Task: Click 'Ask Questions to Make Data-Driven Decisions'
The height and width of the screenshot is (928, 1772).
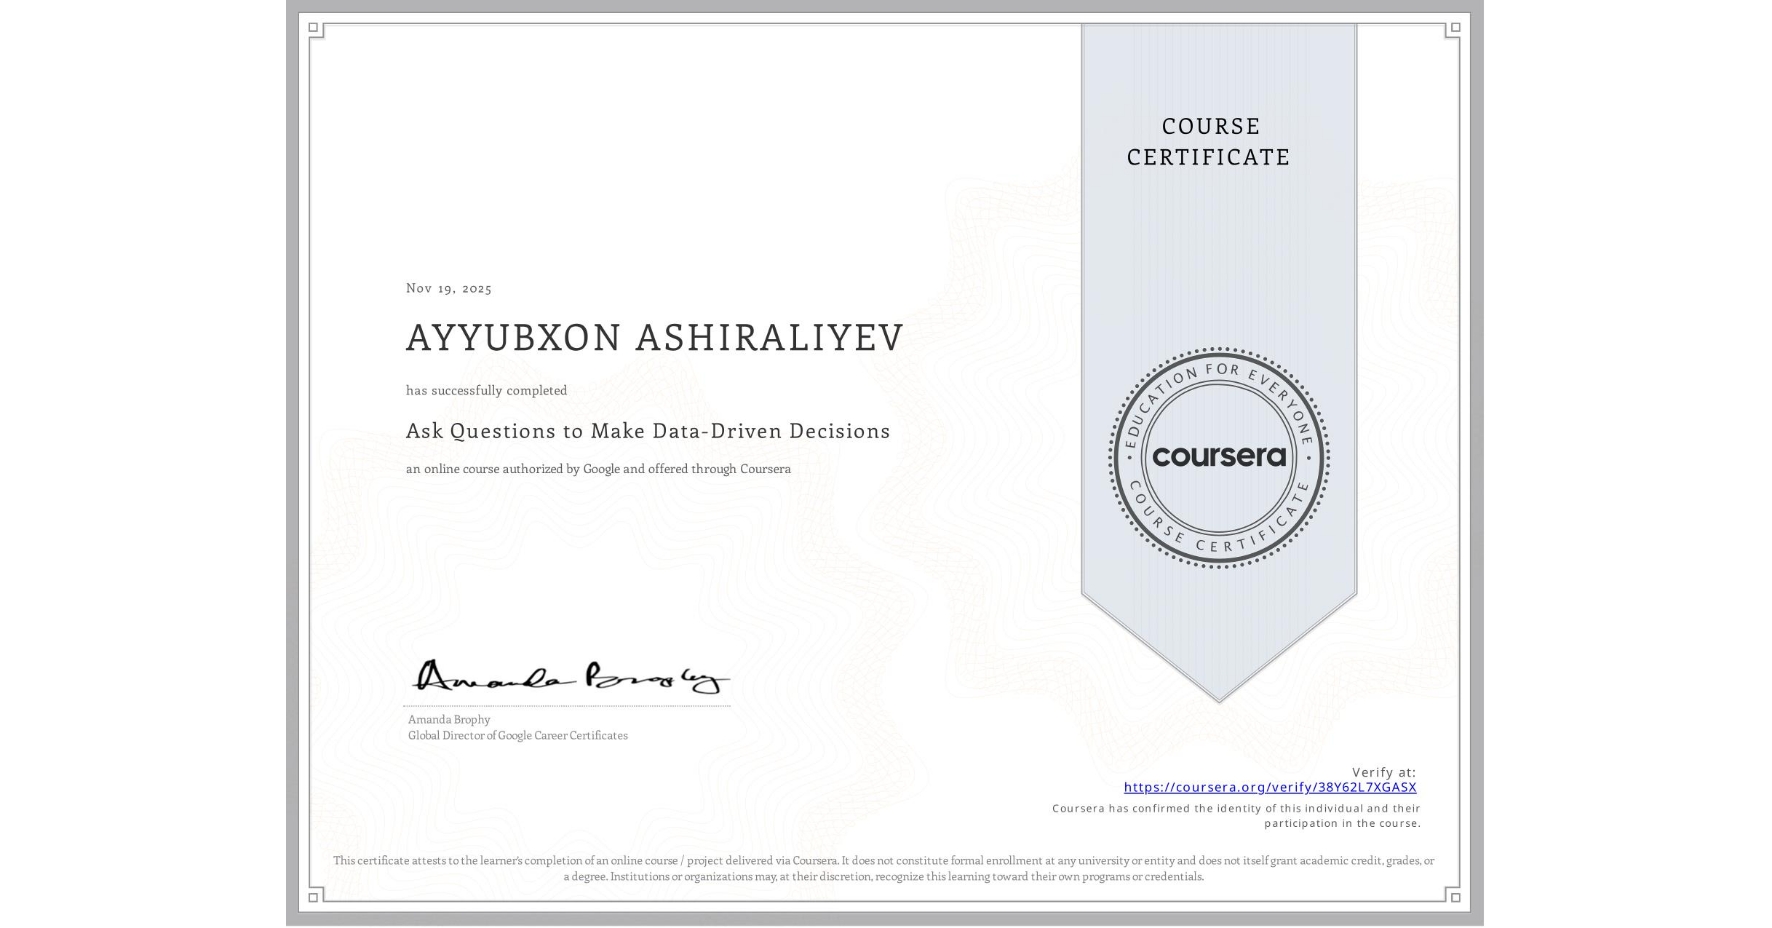Action: 648,431
